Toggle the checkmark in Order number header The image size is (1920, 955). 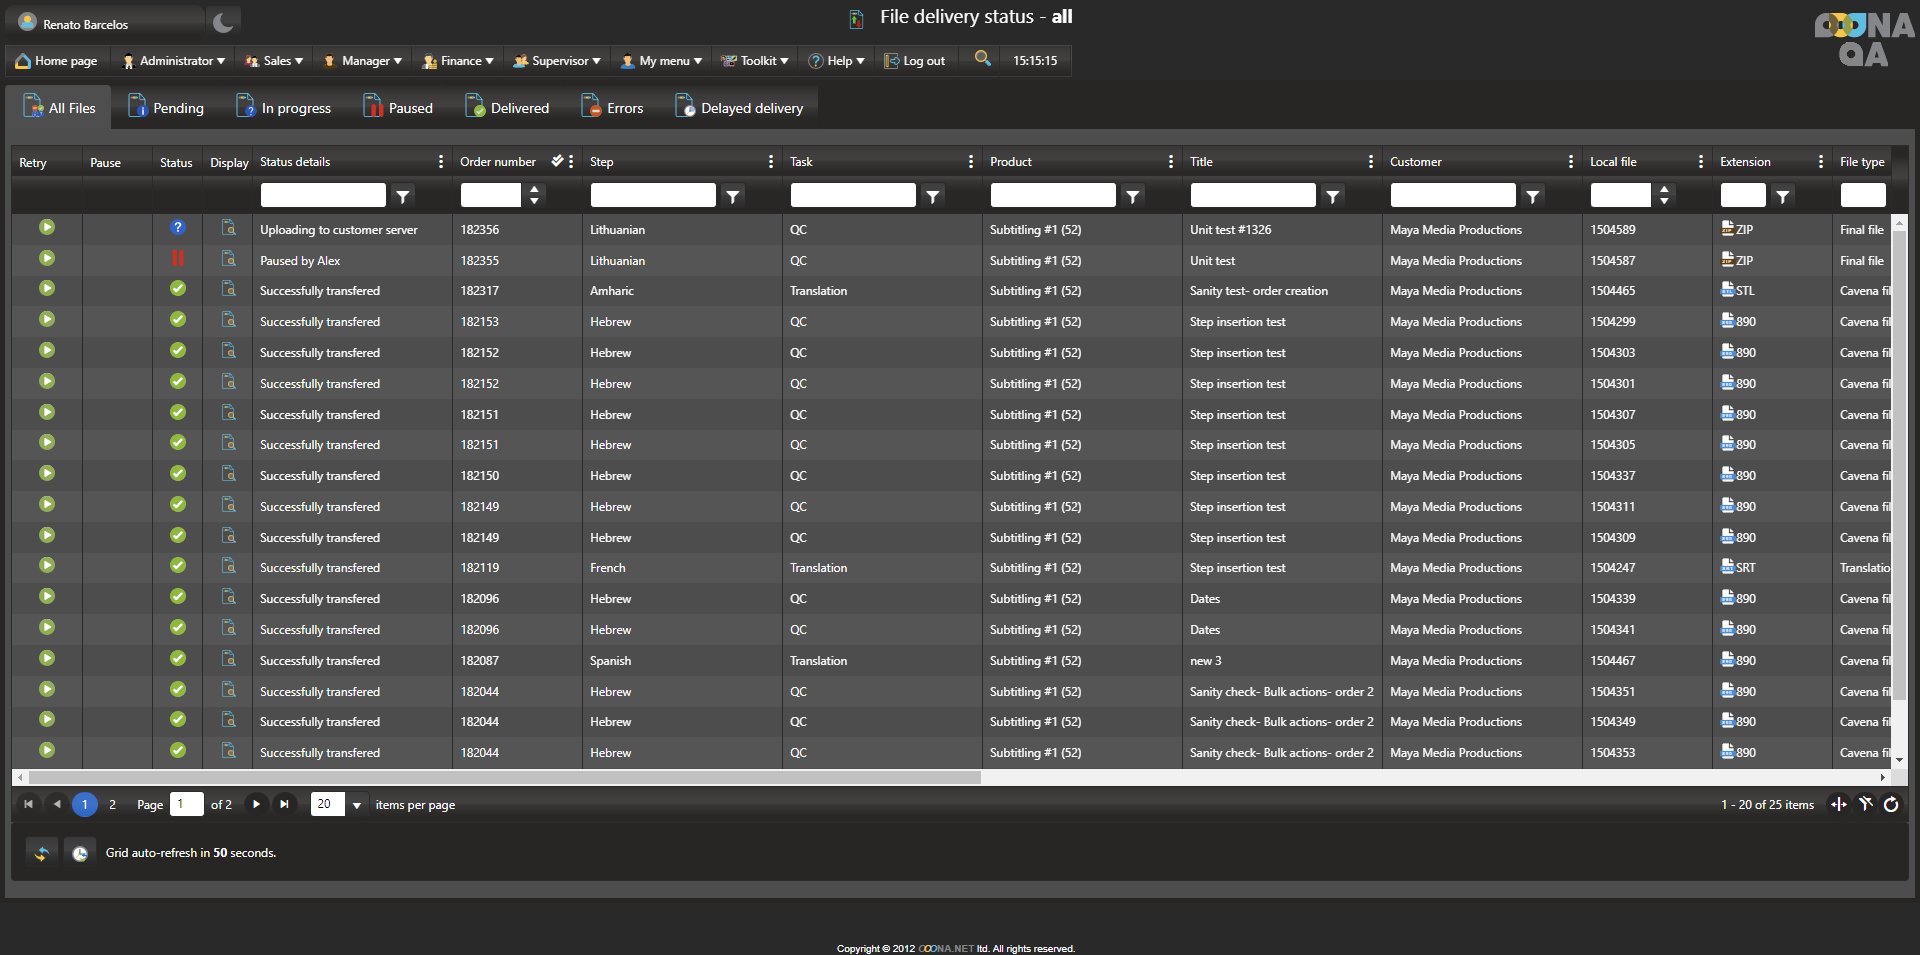coord(557,161)
